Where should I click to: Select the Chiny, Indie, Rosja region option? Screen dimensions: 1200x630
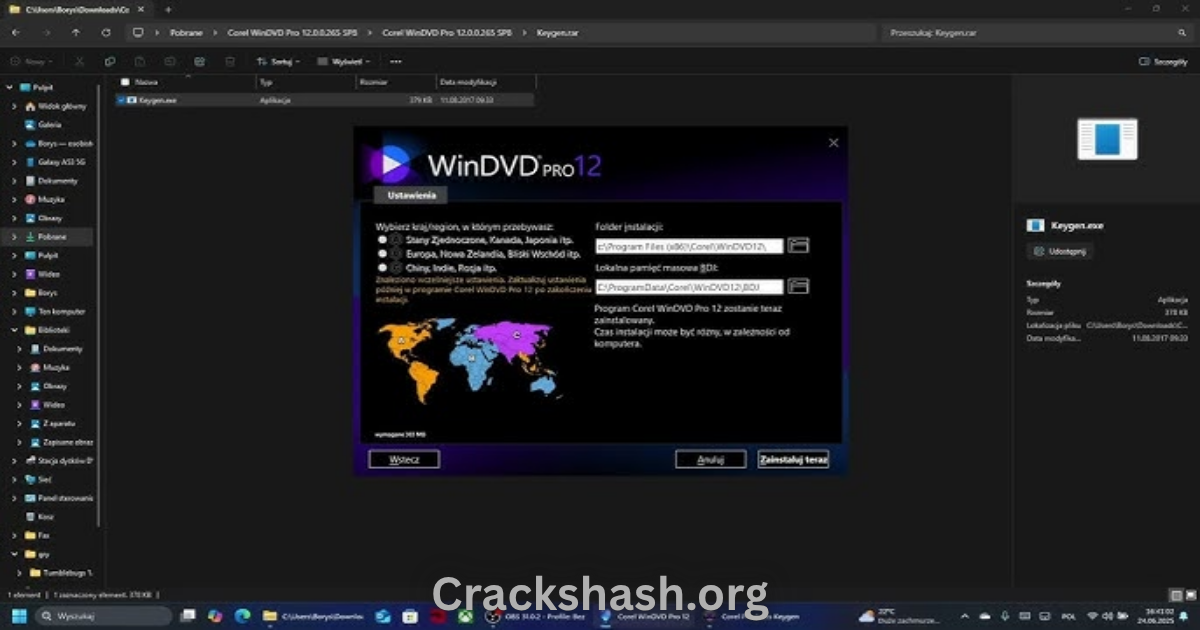pyautogui.click(x=382, y=267)
